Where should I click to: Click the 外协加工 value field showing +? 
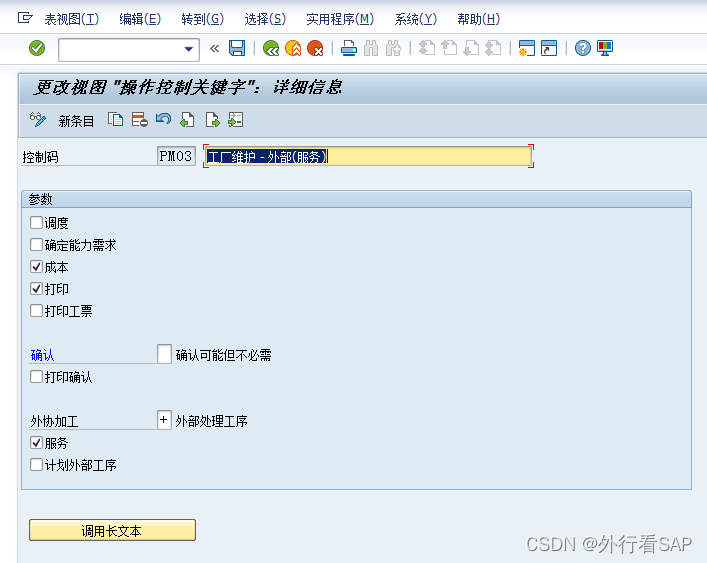(164, 420)
